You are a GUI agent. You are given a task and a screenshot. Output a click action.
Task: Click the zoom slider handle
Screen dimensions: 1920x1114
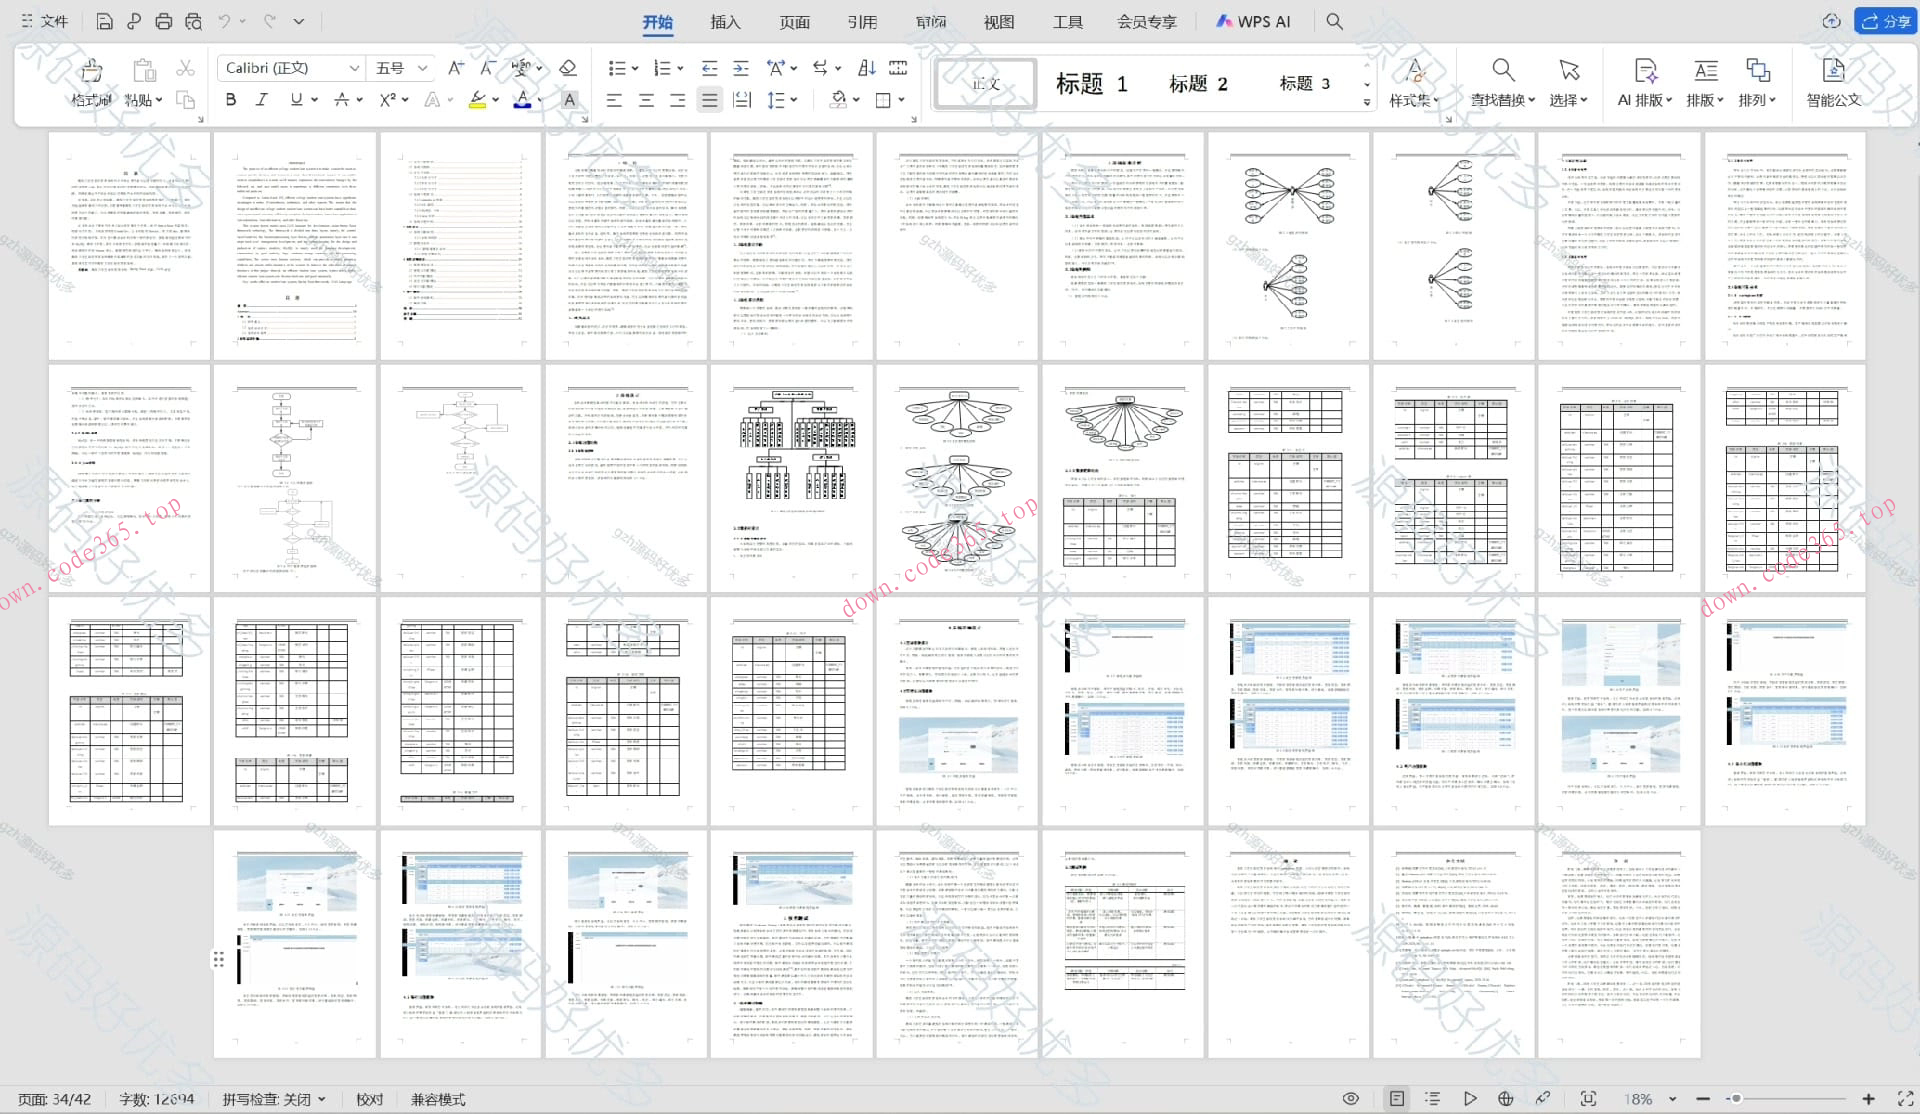pos(1737,1098)
